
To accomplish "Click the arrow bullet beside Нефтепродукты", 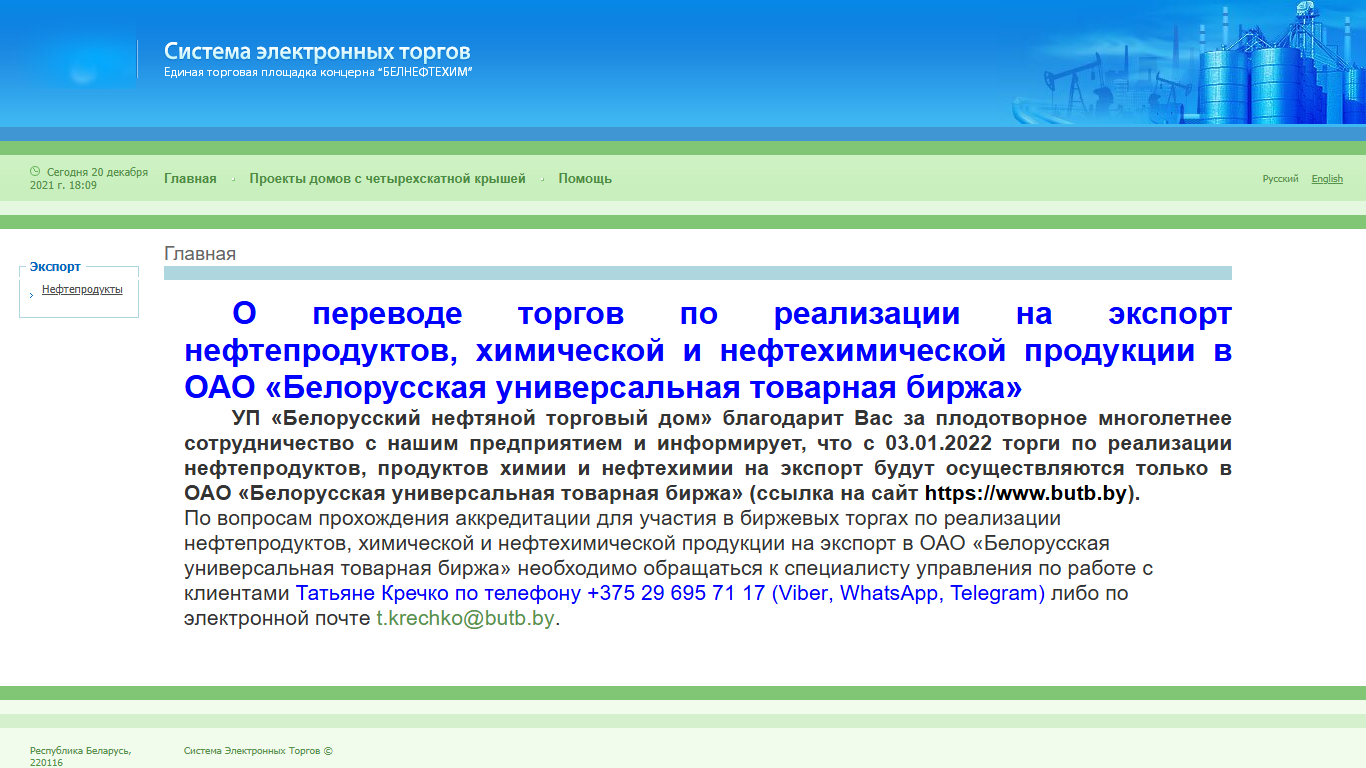I will pos(32,295).
